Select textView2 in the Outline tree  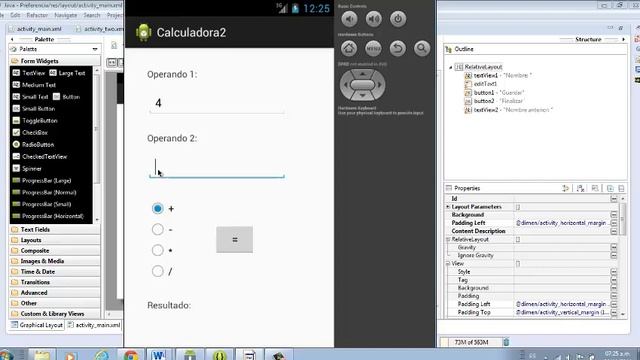(509, 110)
